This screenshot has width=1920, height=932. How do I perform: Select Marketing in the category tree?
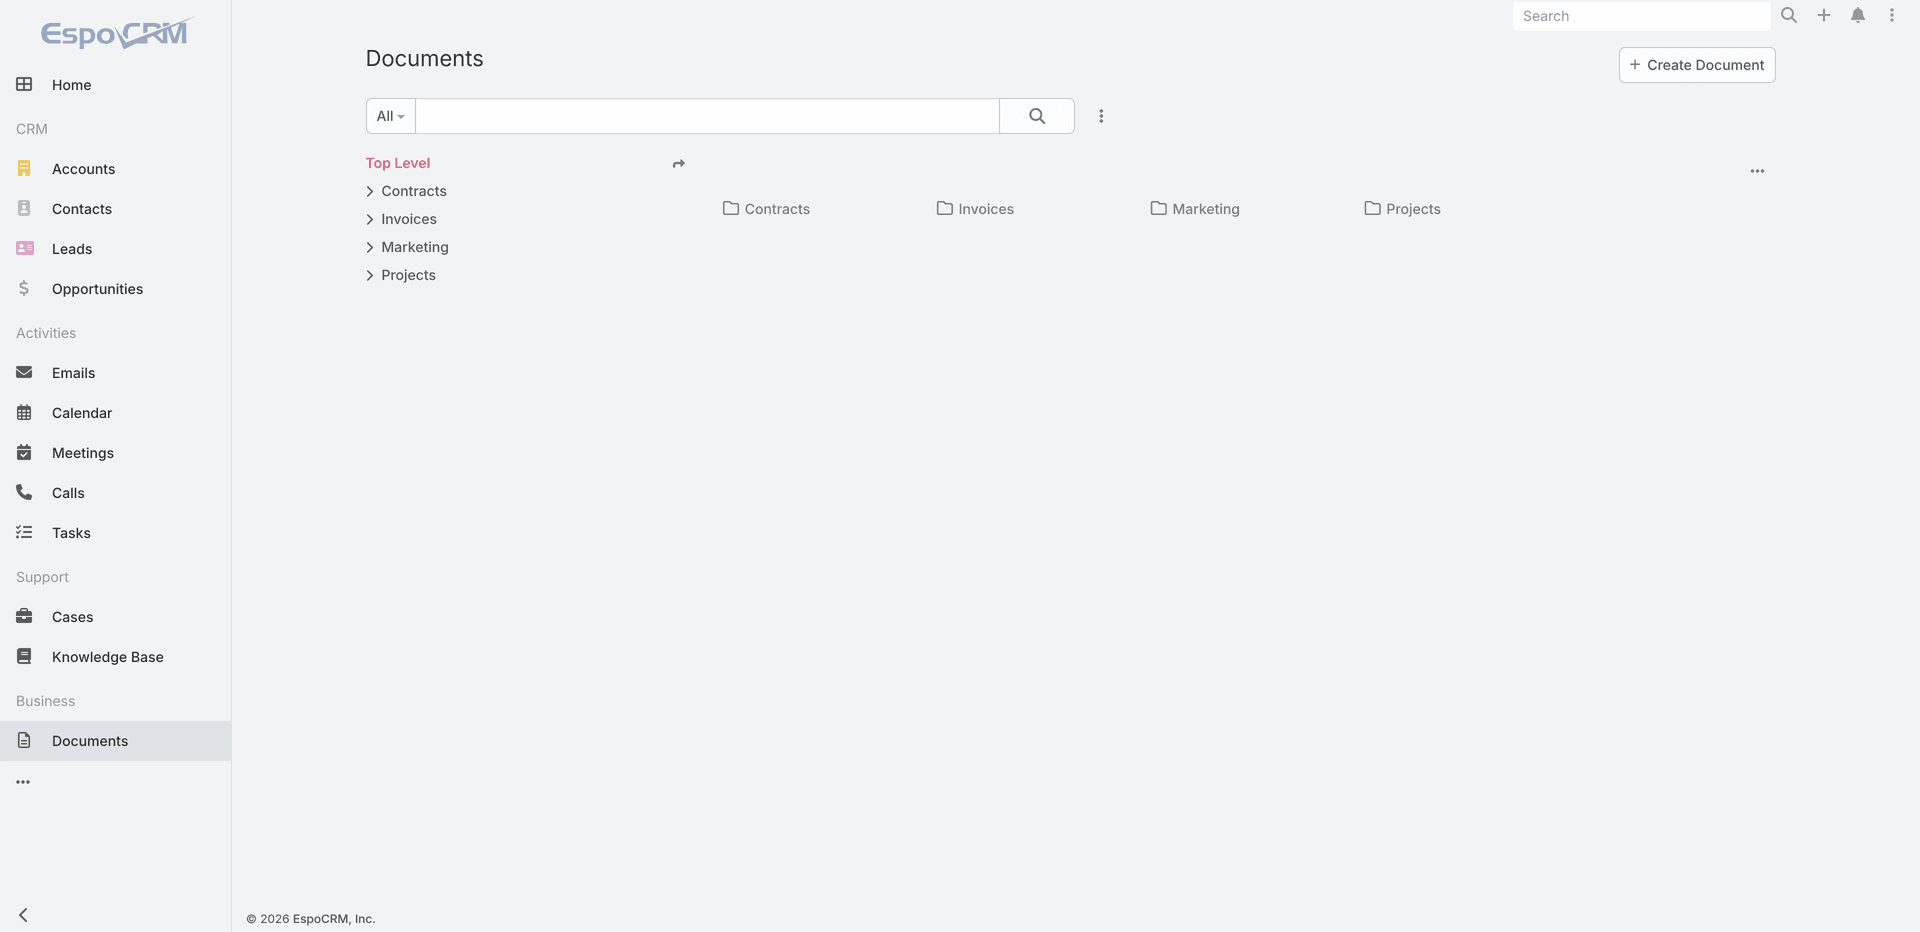pyautogui.click(x=415, y=247)
